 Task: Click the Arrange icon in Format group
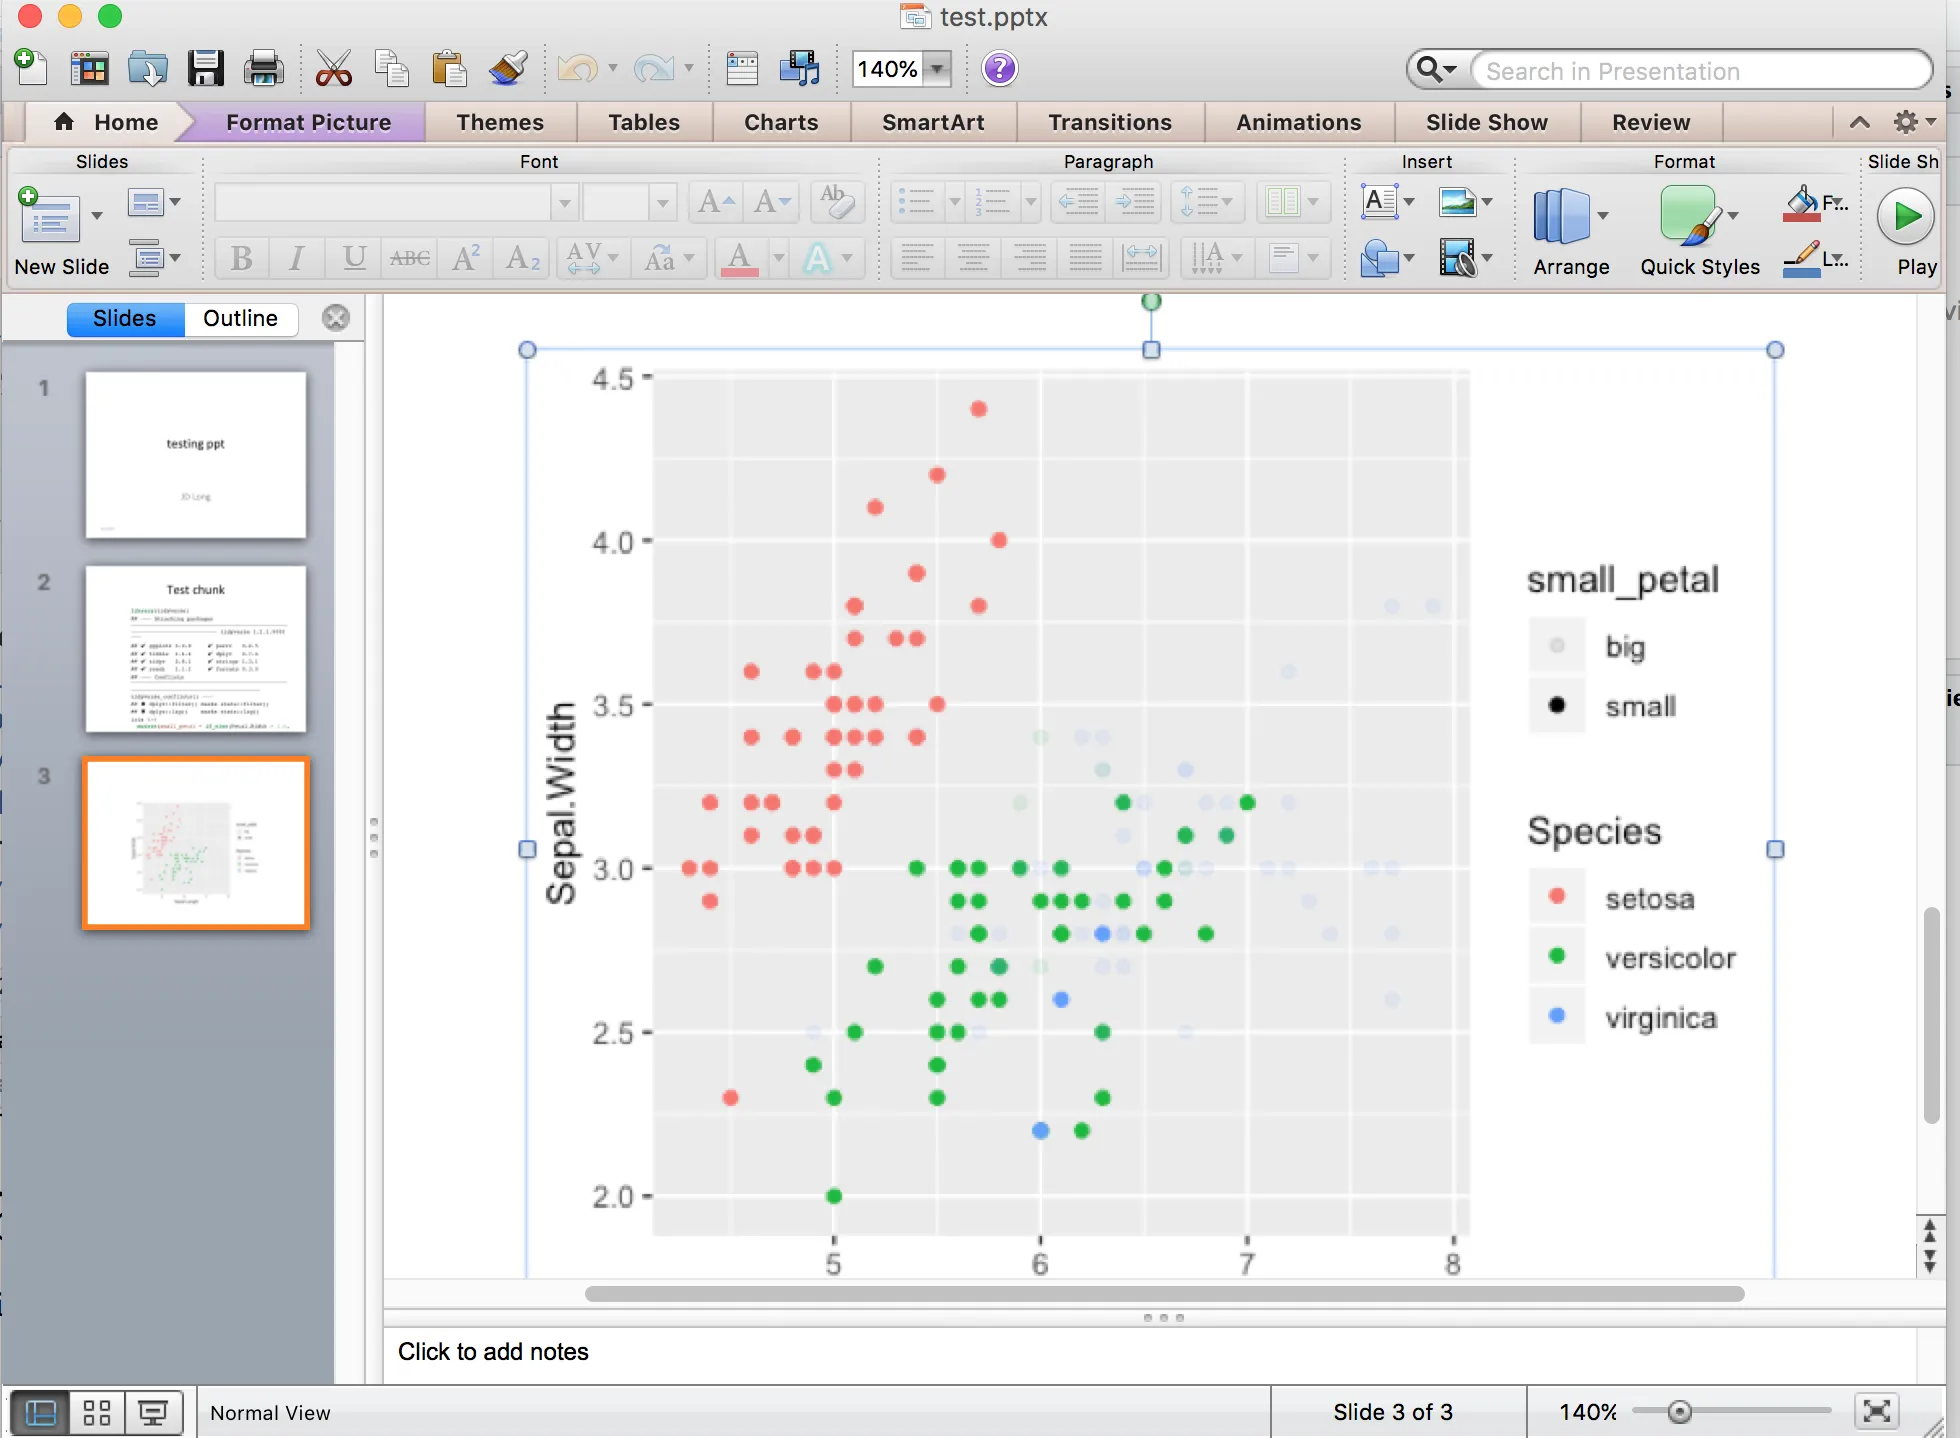coord(1561,217)
